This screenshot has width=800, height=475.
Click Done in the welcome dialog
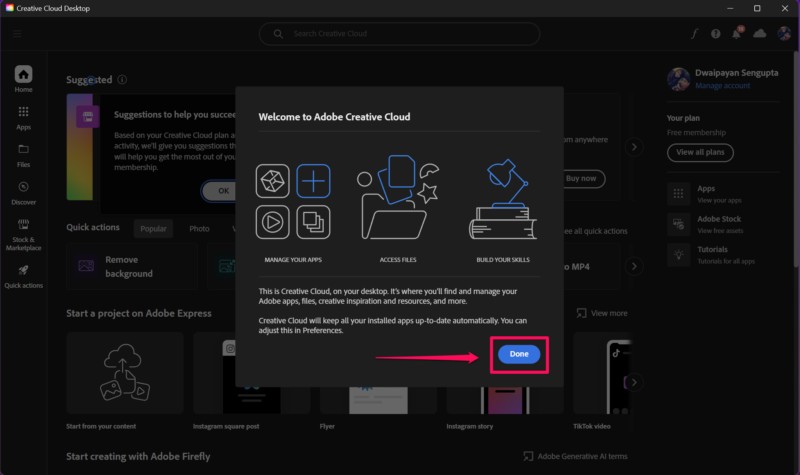click(x=519, y=354)
